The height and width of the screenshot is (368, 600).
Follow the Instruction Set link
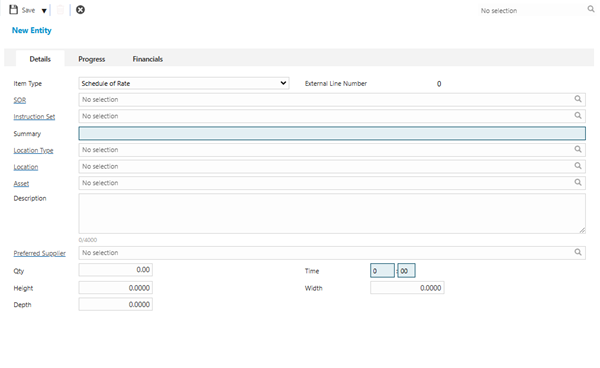pos(34,117)
